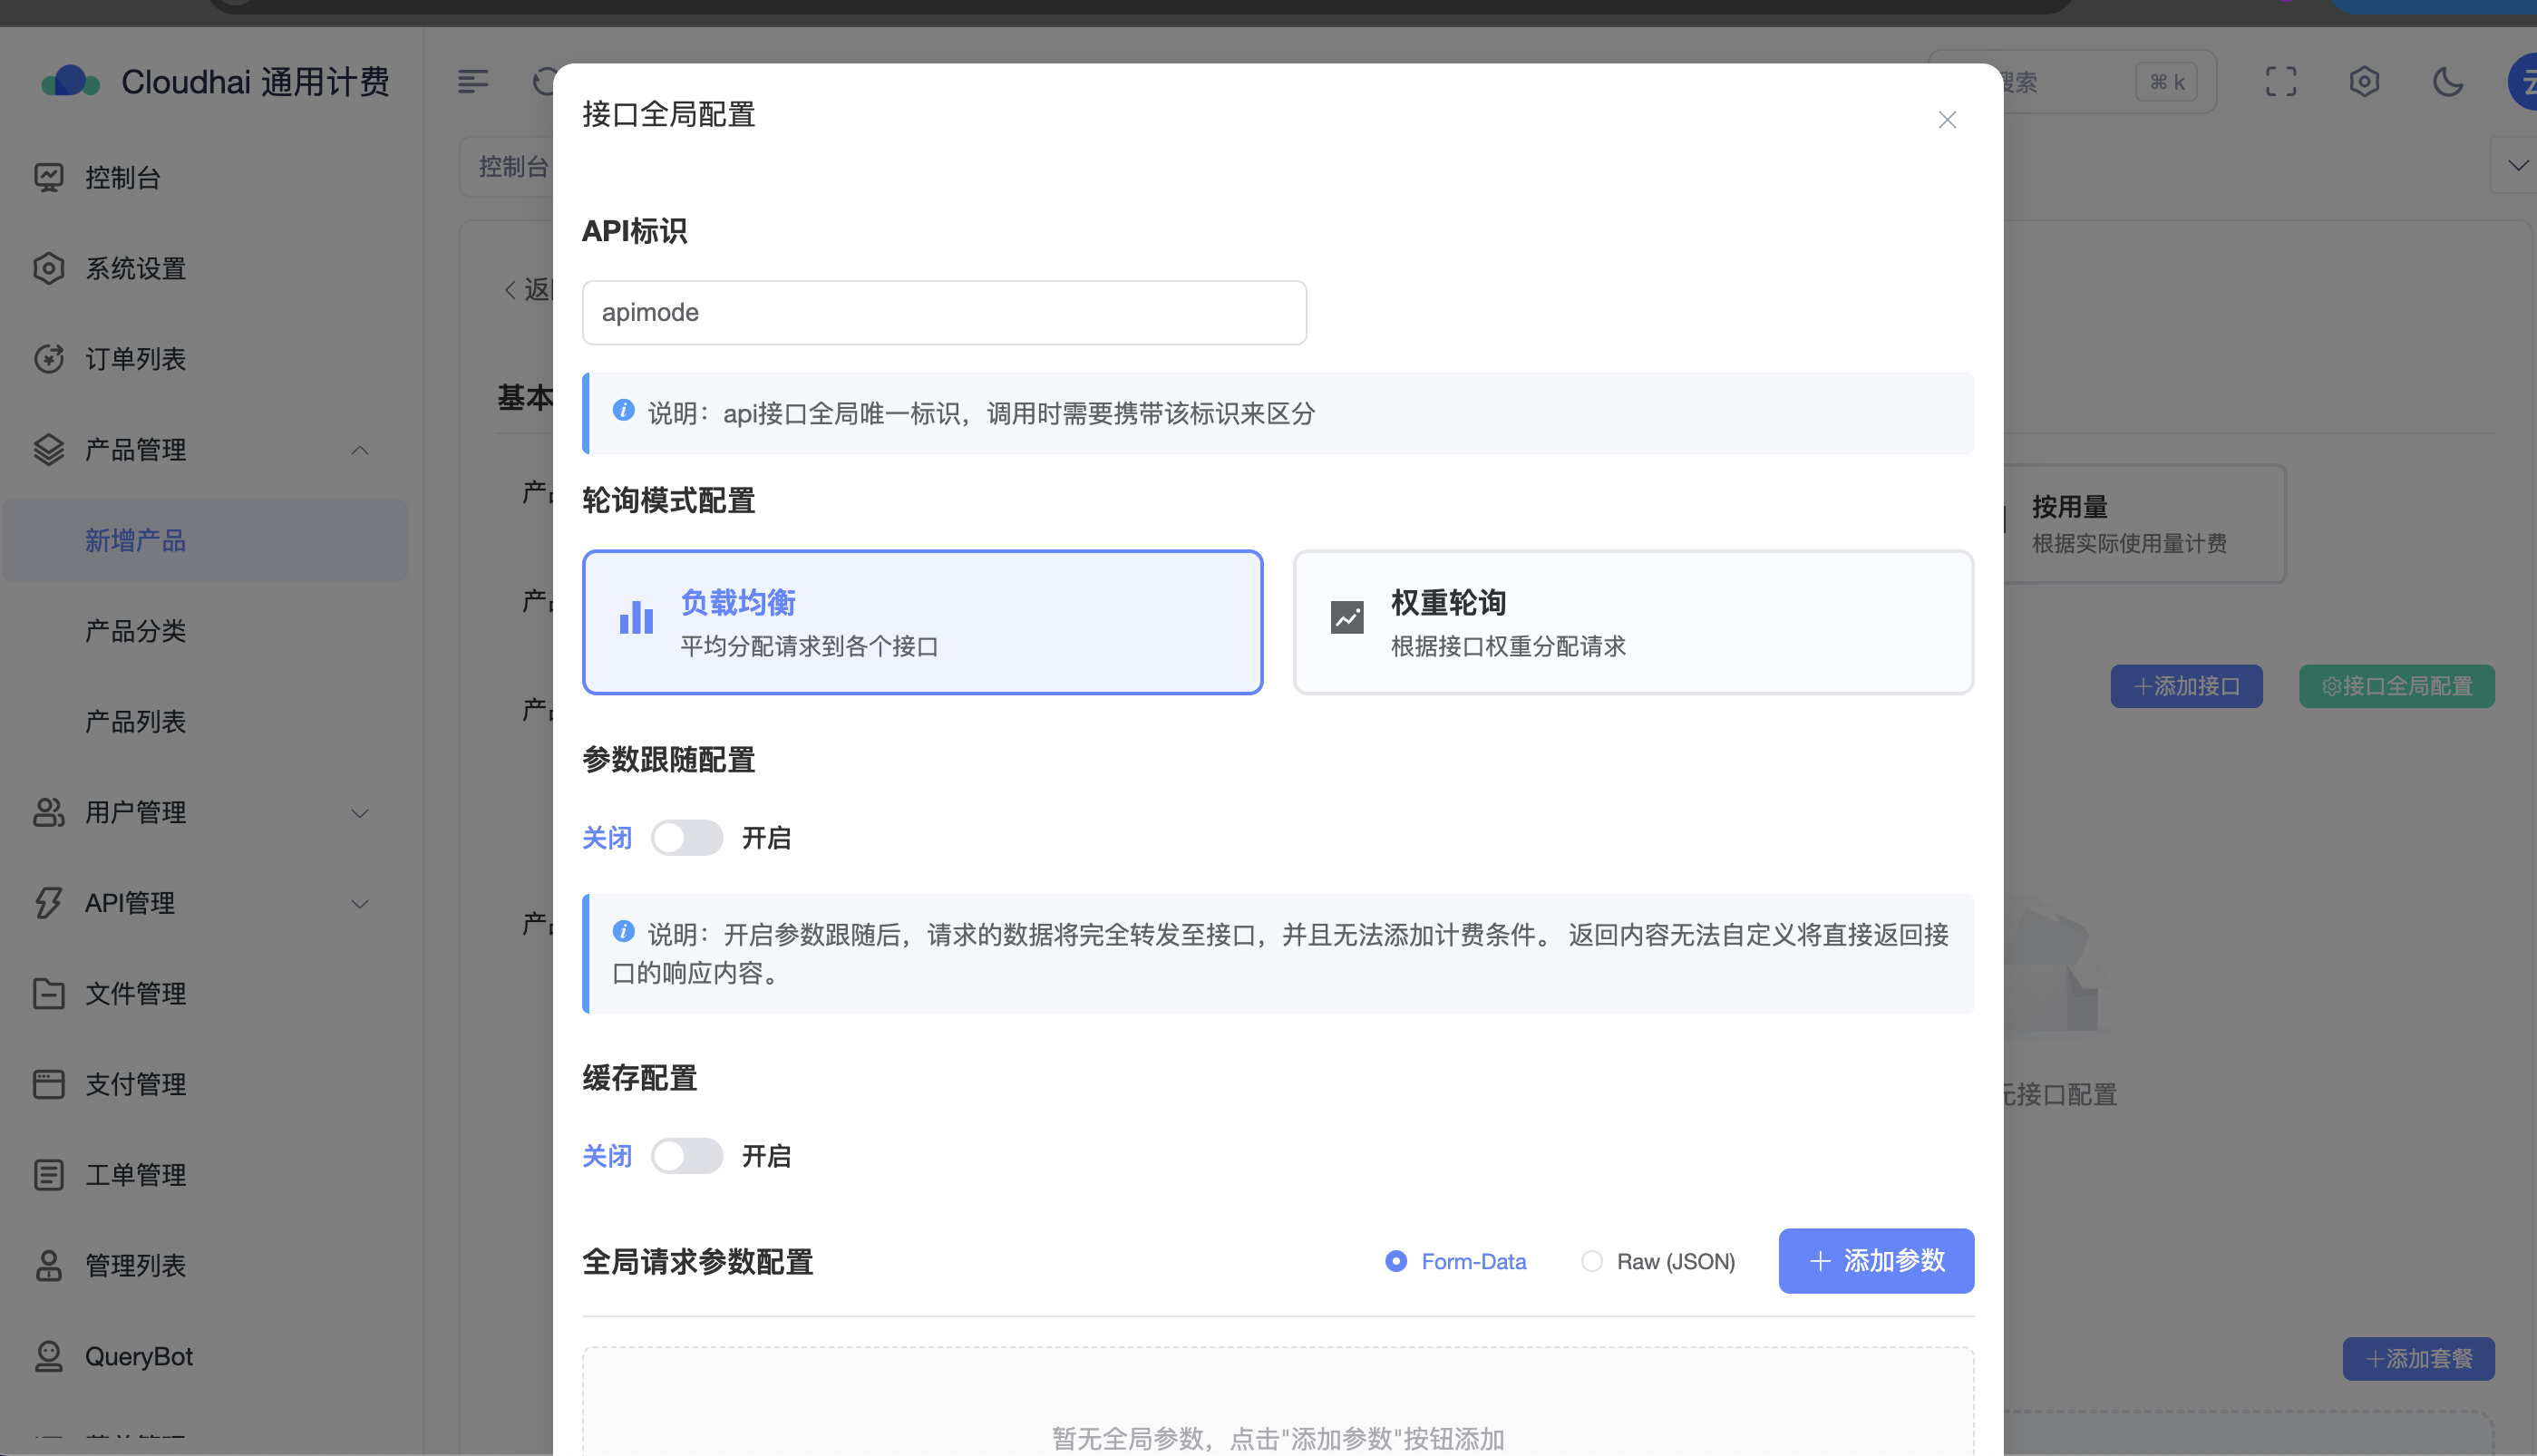The image size is (2537, 1456).
Task: Go to 系统设置 menu item
Action: (135, 268)
